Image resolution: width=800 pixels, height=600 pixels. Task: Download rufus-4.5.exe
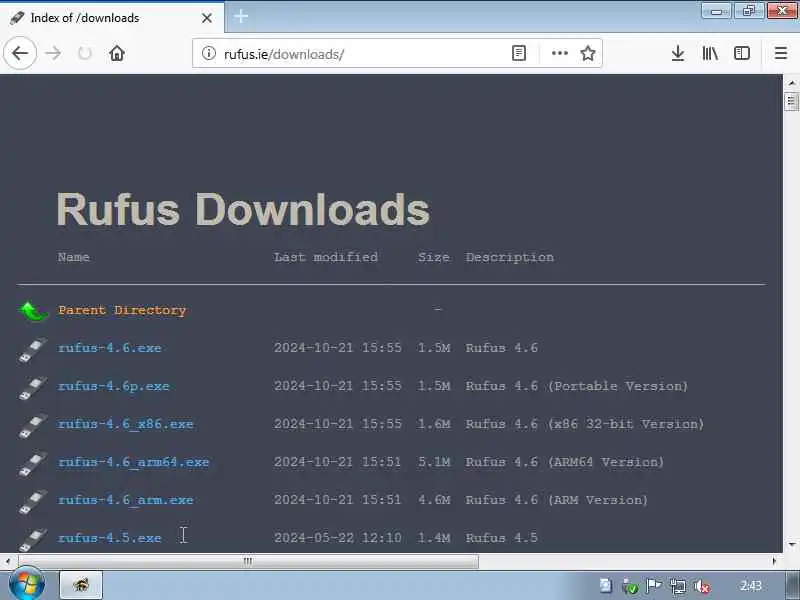coord(110,538)
